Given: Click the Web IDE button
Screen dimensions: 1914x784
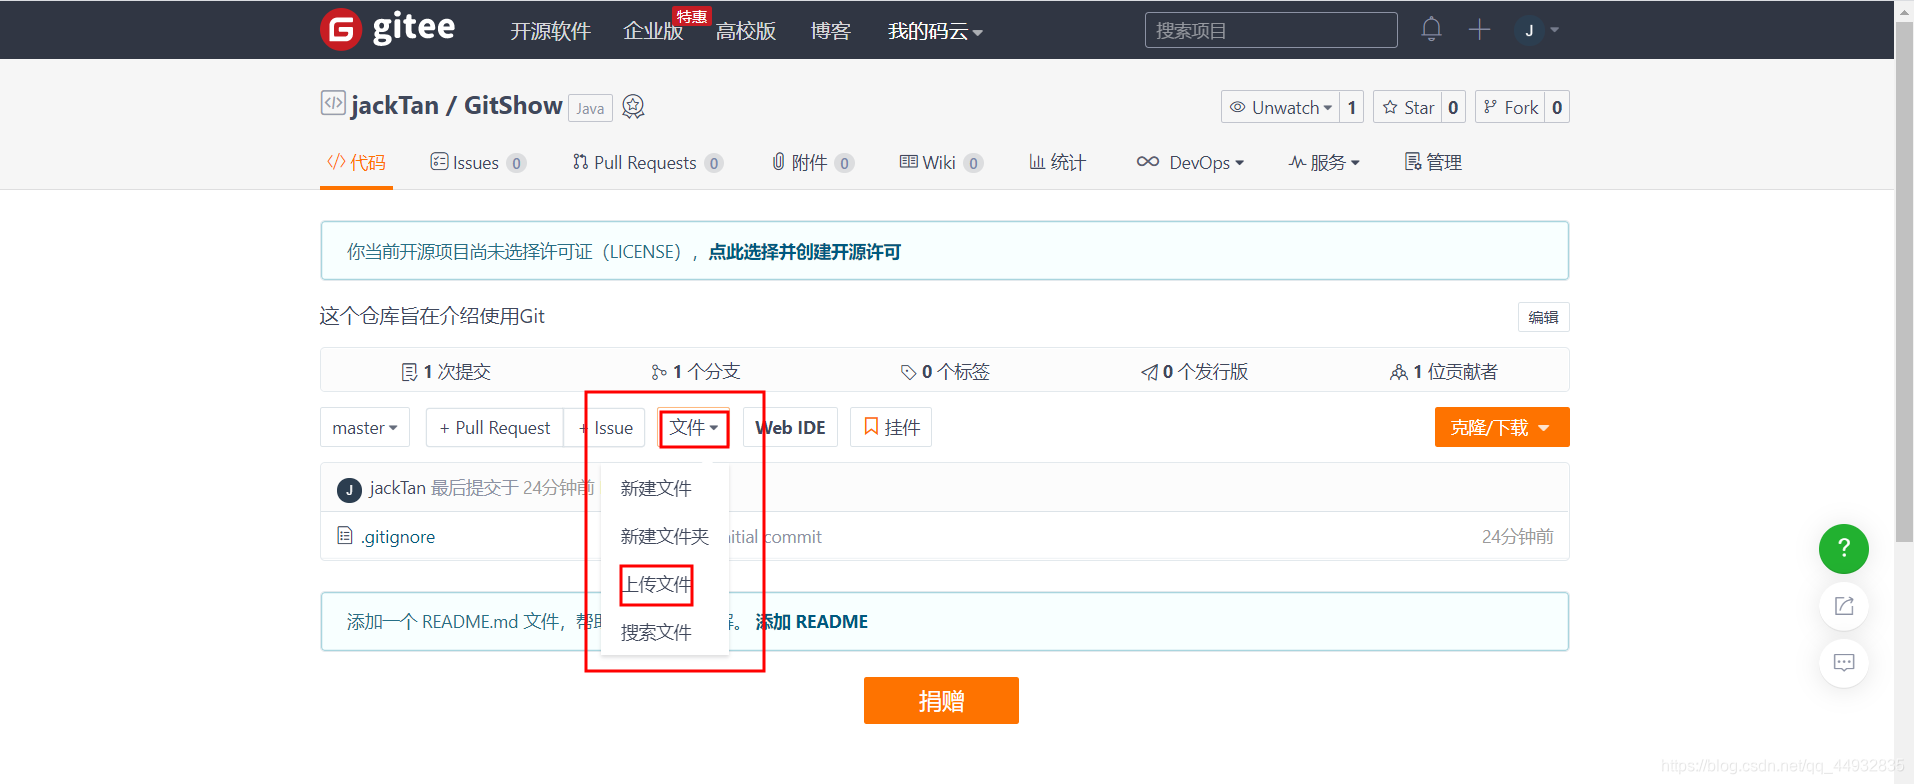Looking at the screenshot, I should click(790, 428).
